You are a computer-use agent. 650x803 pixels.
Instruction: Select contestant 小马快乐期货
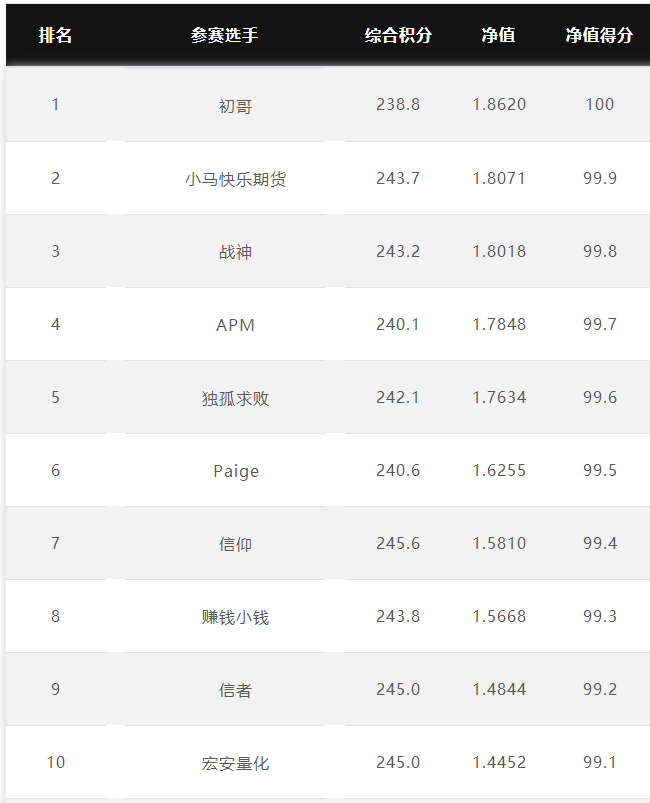pos(235,179)
